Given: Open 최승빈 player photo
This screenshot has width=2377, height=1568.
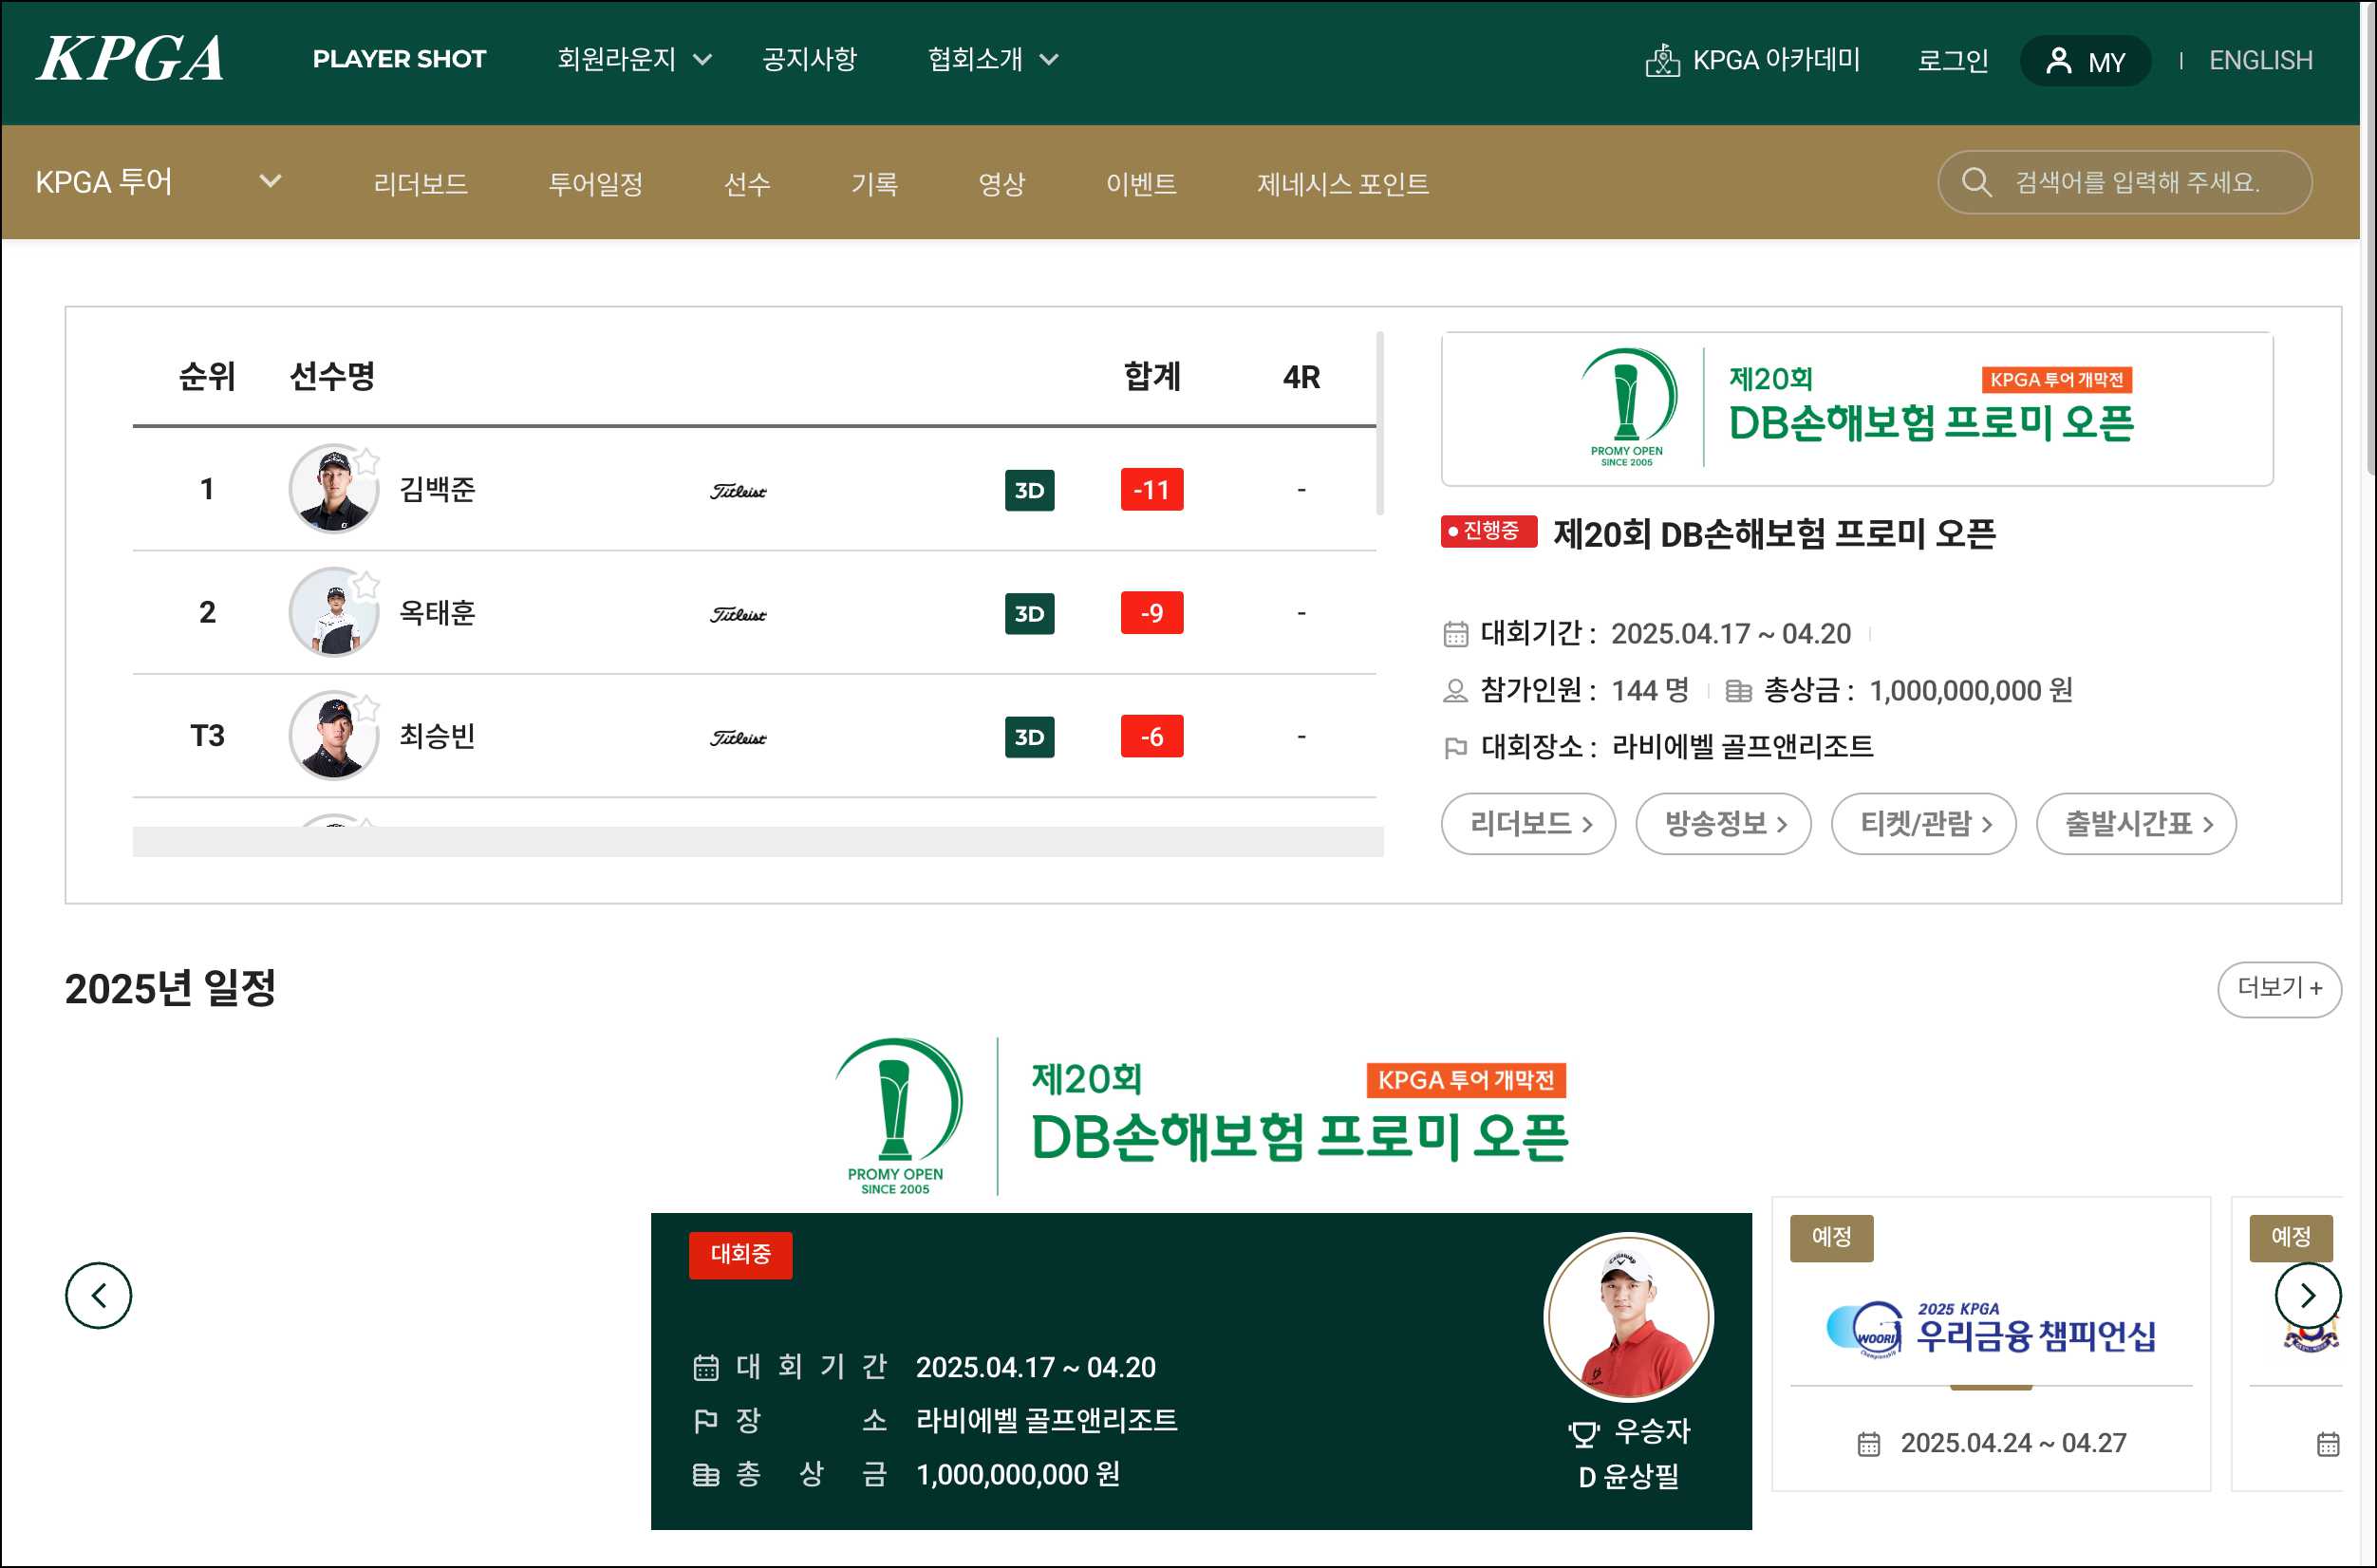Looking at the screenshot, I should [332, 736].
